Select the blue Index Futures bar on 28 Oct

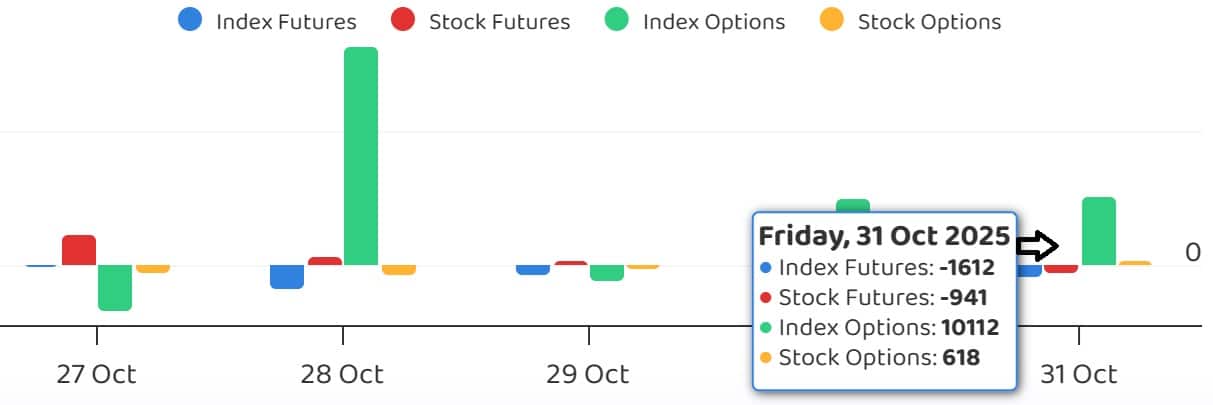[x=287, y=277]
